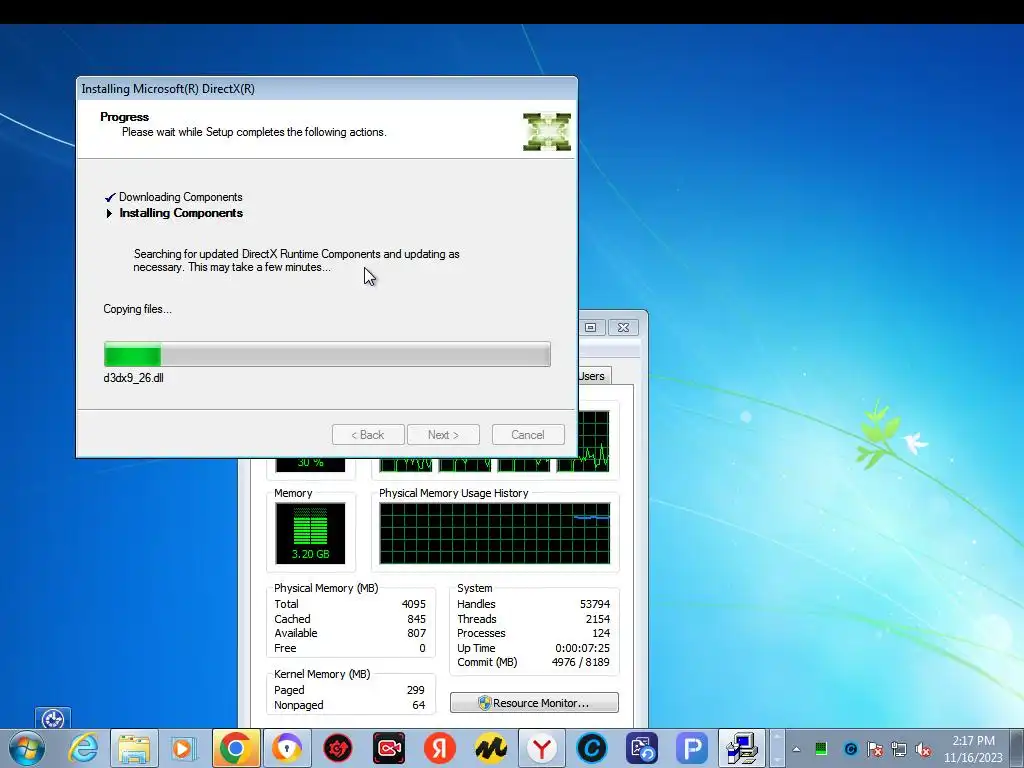The height and width of the screenshot is (768, 1024).
Task: Open the picture restore app icon
Action: 641,748
